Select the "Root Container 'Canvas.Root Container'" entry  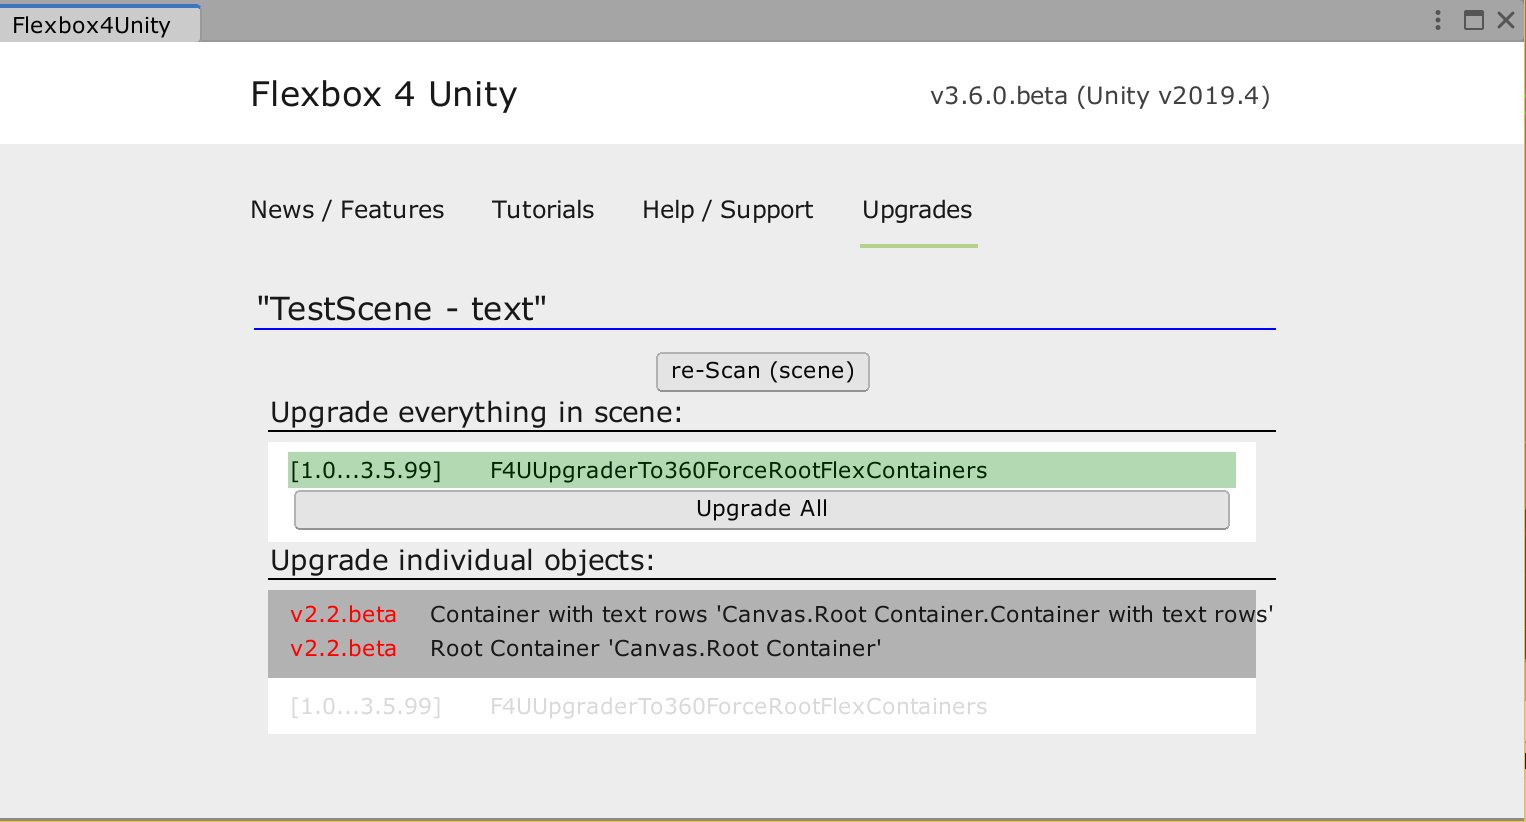[762, 648]
